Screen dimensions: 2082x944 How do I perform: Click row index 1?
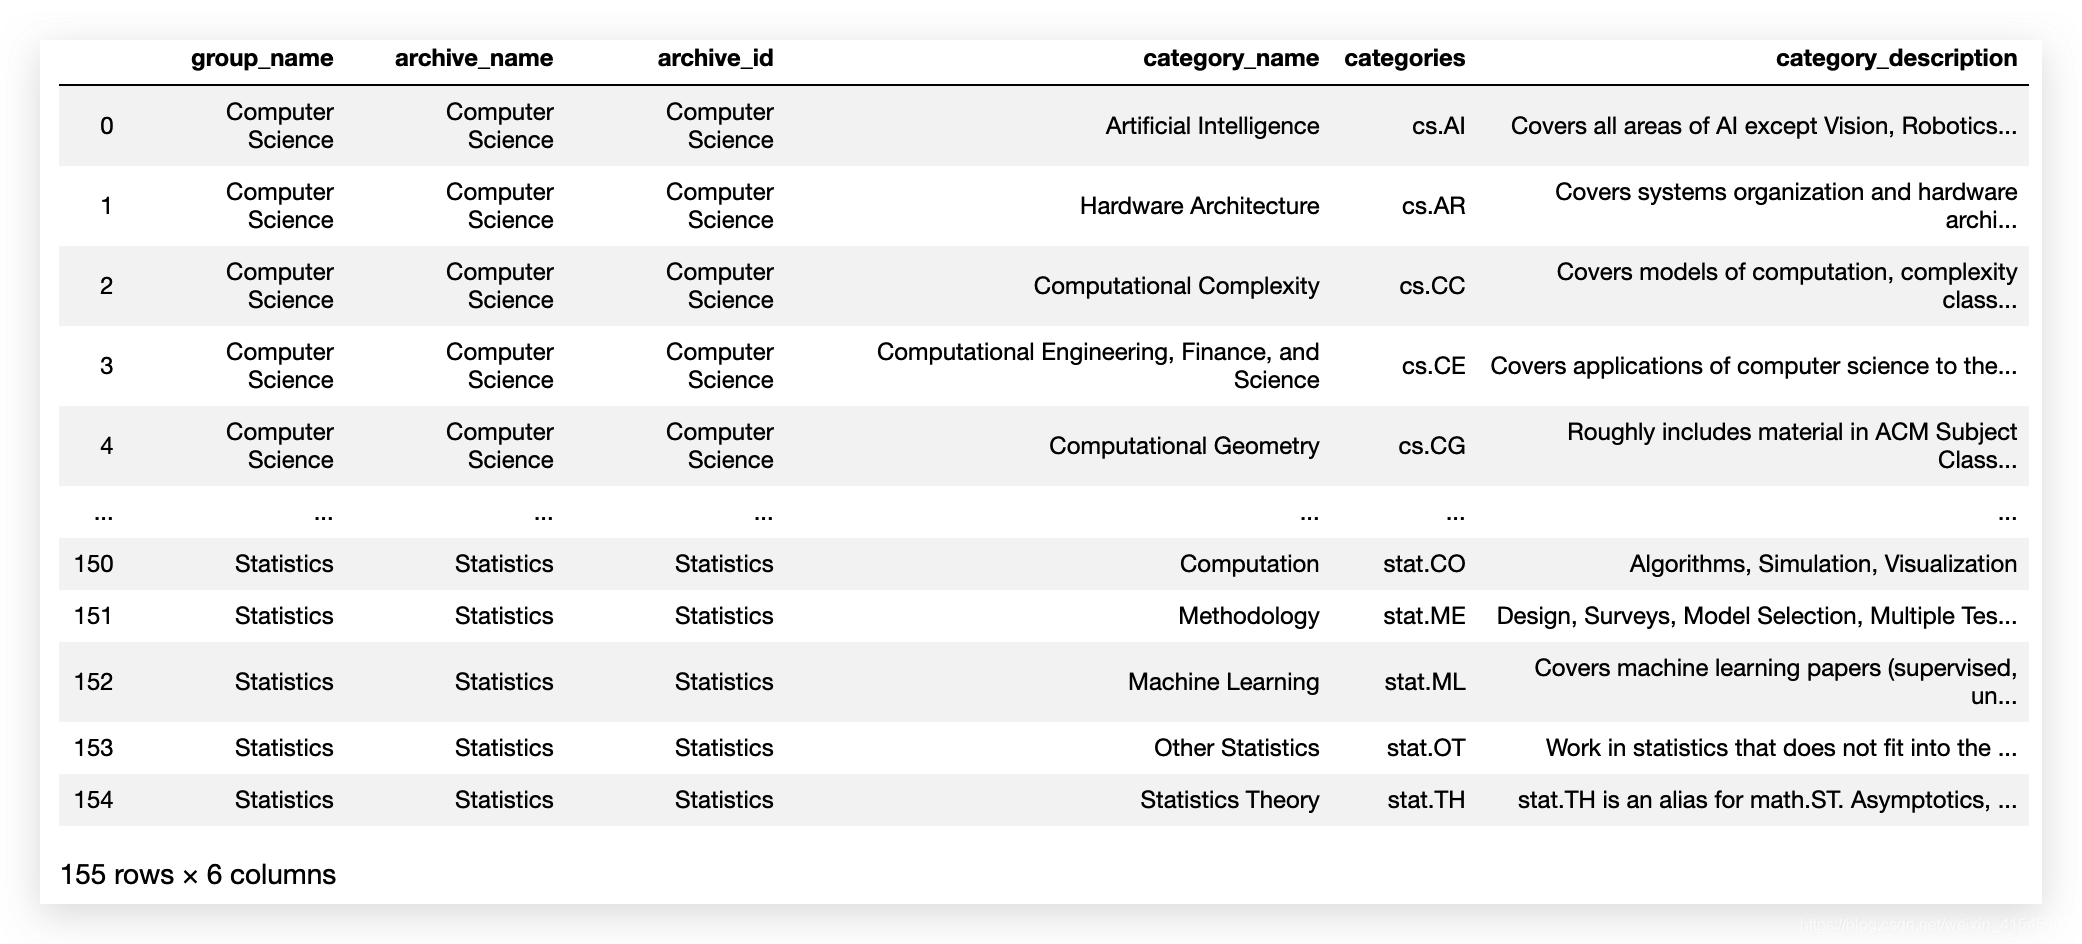pyautogui.click(x=107, y=206)
